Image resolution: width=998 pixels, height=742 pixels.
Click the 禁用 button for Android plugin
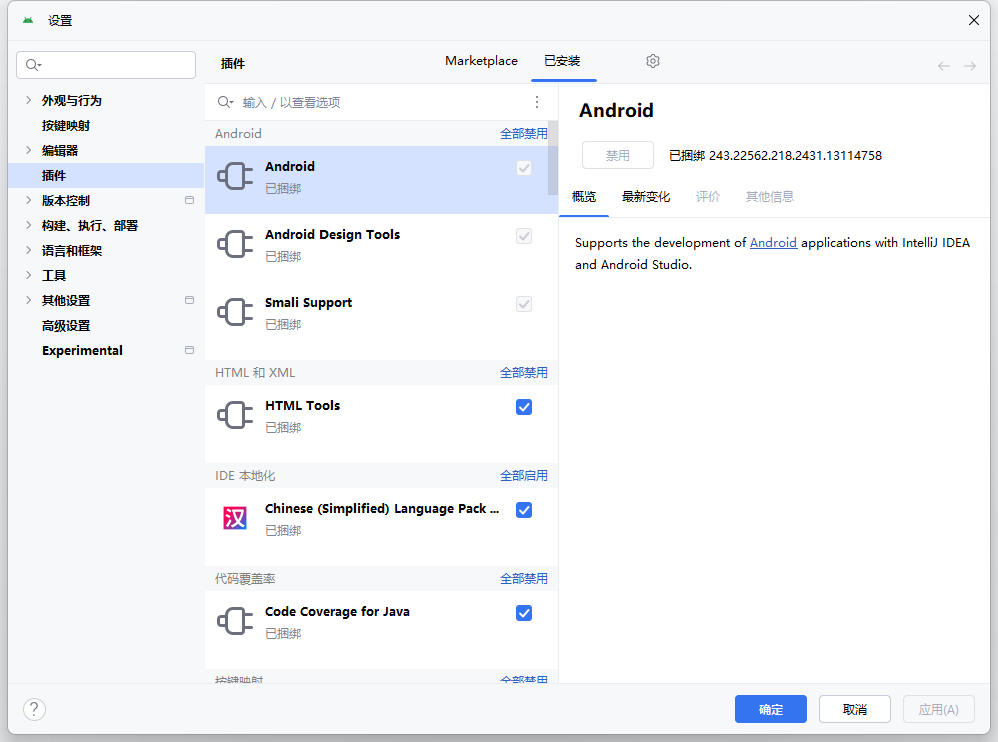[617, 155]
